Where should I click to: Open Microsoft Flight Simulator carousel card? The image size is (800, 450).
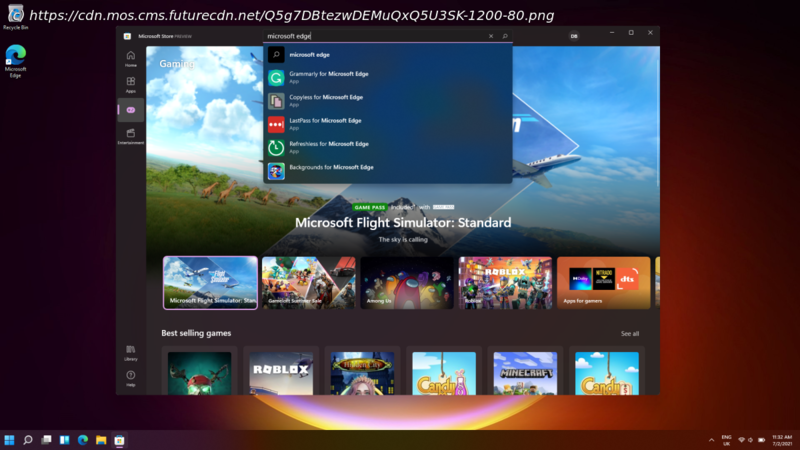210,283
